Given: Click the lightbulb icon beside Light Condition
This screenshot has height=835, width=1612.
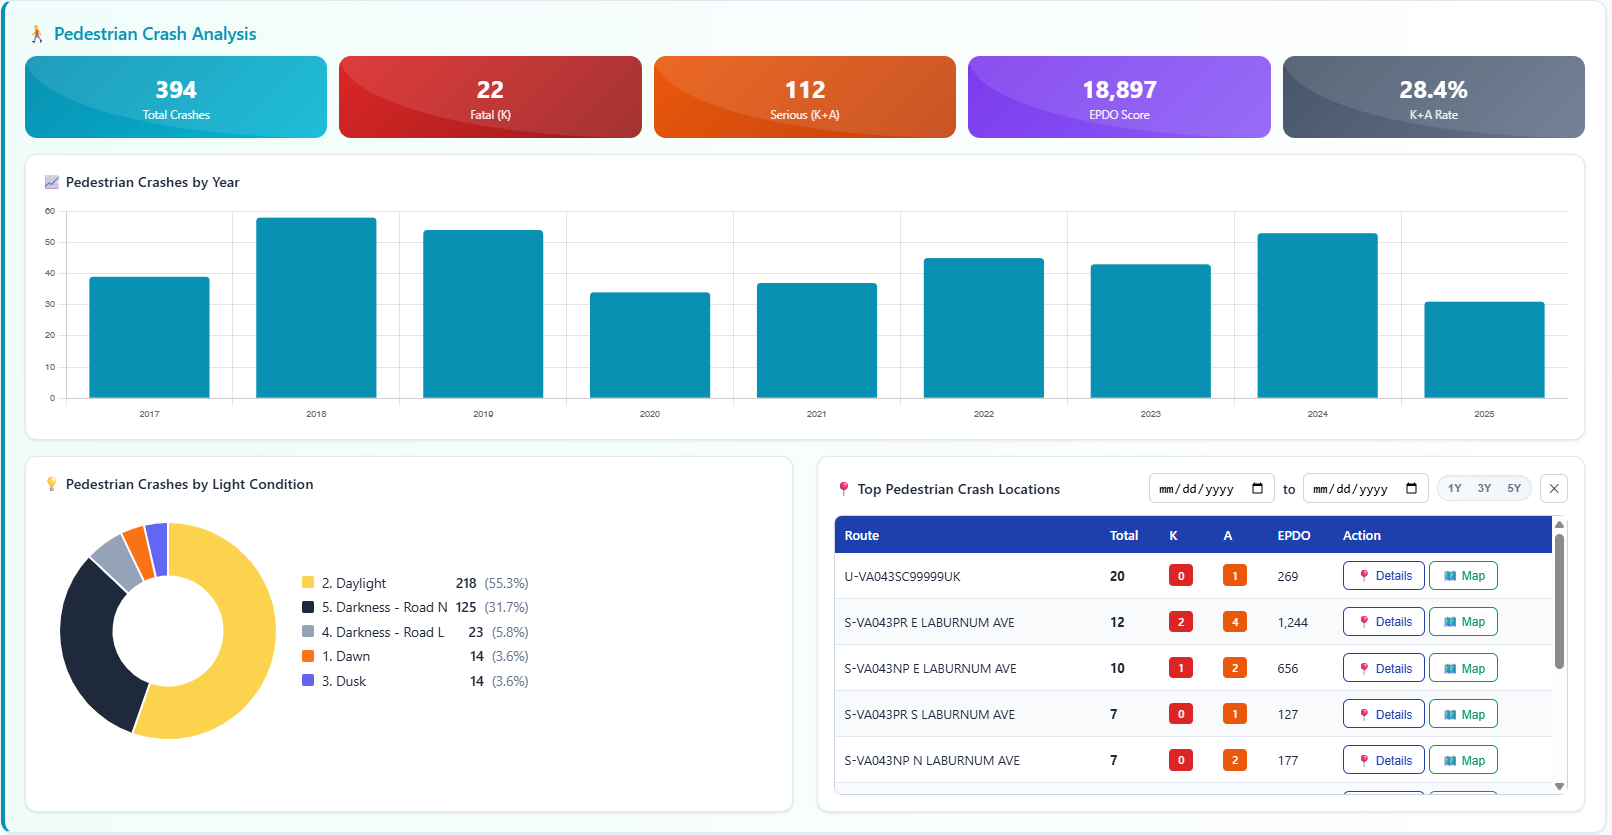Looking at the screenshot, I should (52, 484).
